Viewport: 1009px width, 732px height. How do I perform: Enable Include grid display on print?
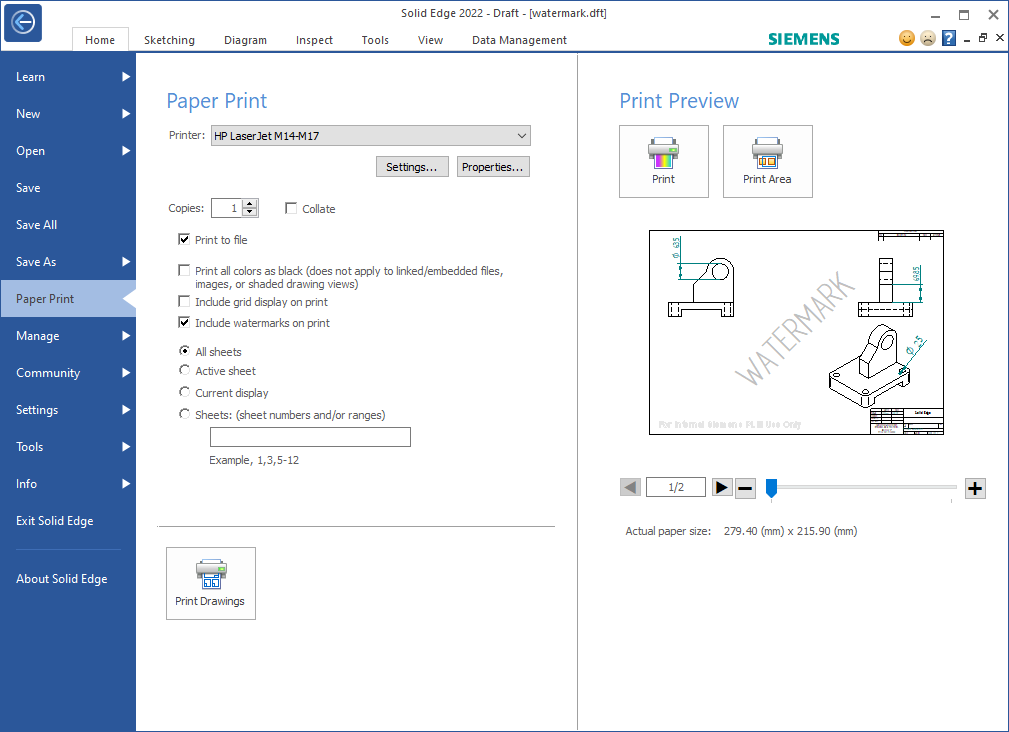click(x=184, y=301)
